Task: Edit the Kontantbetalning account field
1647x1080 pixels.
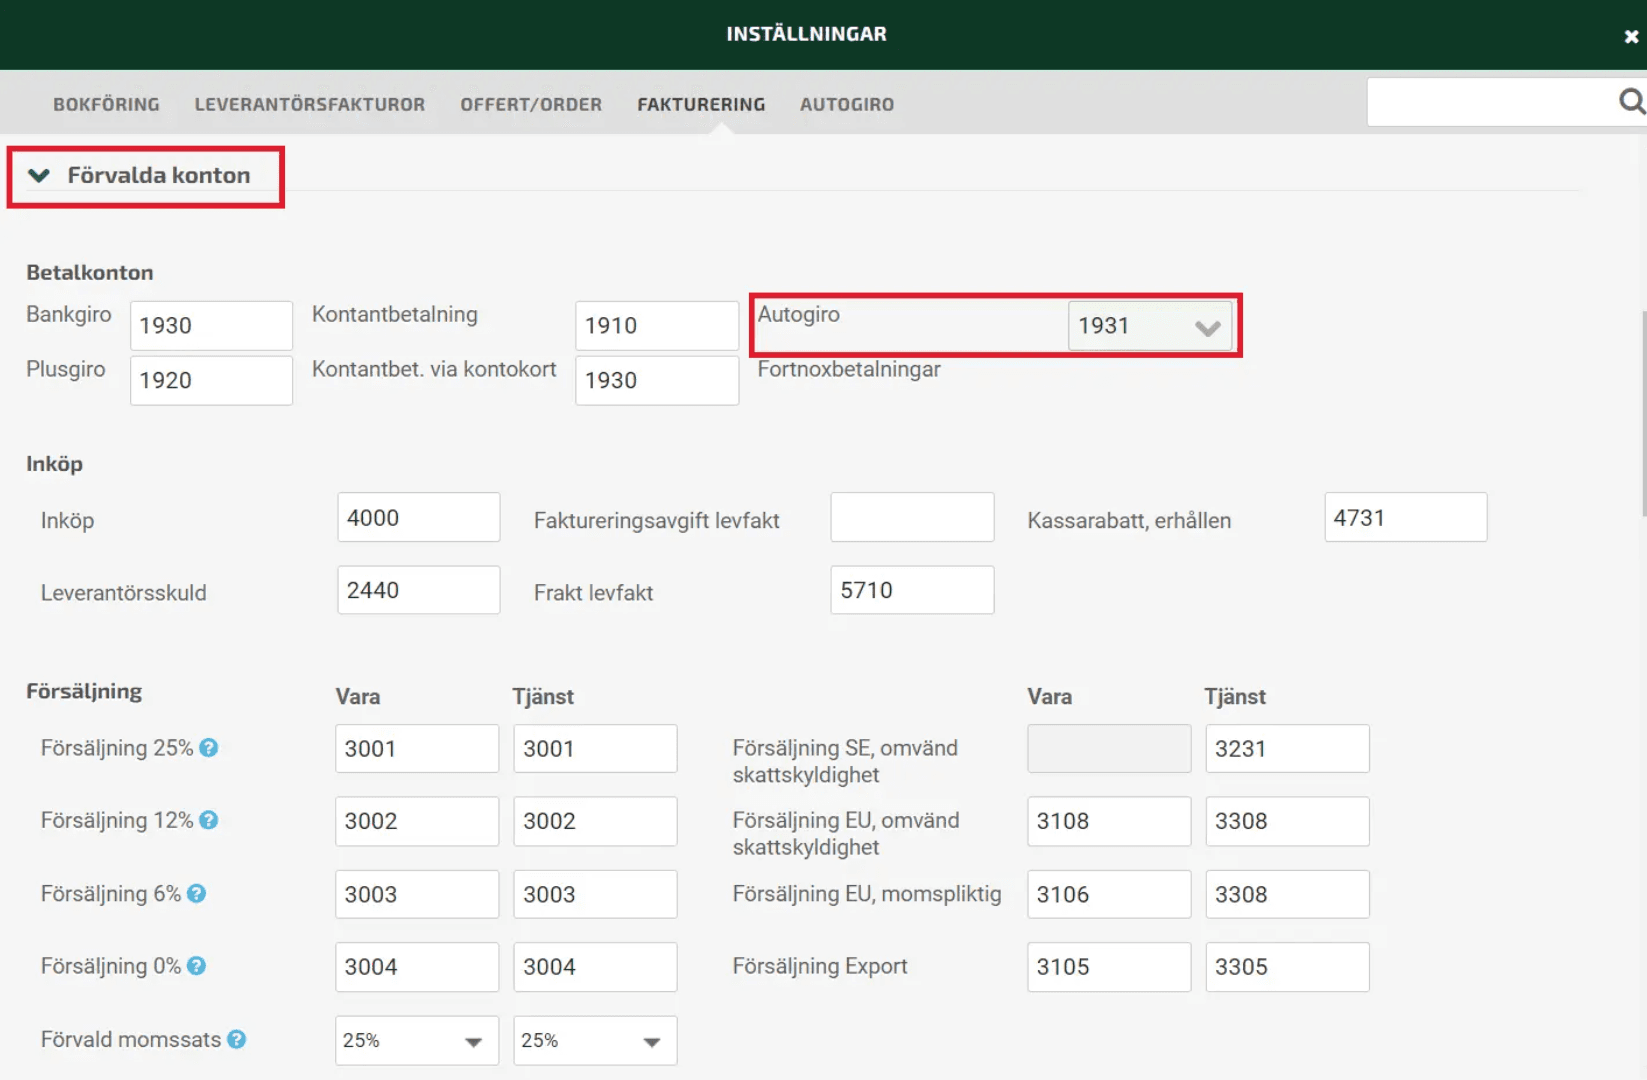Action: (x=657, y=326)
